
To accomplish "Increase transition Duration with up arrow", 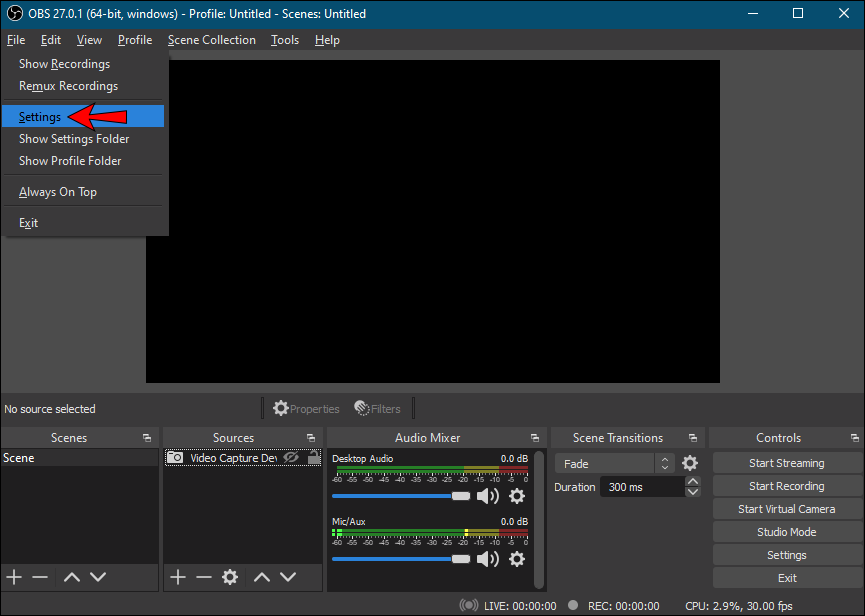I will [x=693, y=482].
